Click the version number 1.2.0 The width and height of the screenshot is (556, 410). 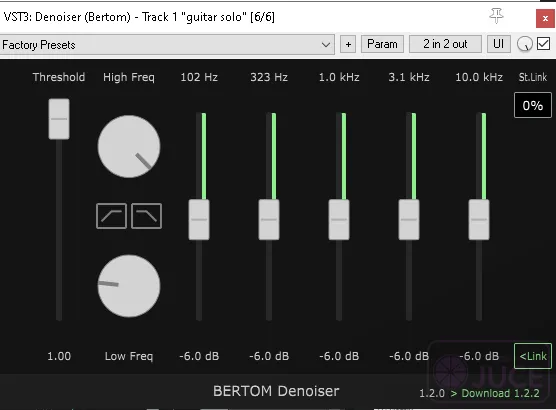[x=432, y=393]
